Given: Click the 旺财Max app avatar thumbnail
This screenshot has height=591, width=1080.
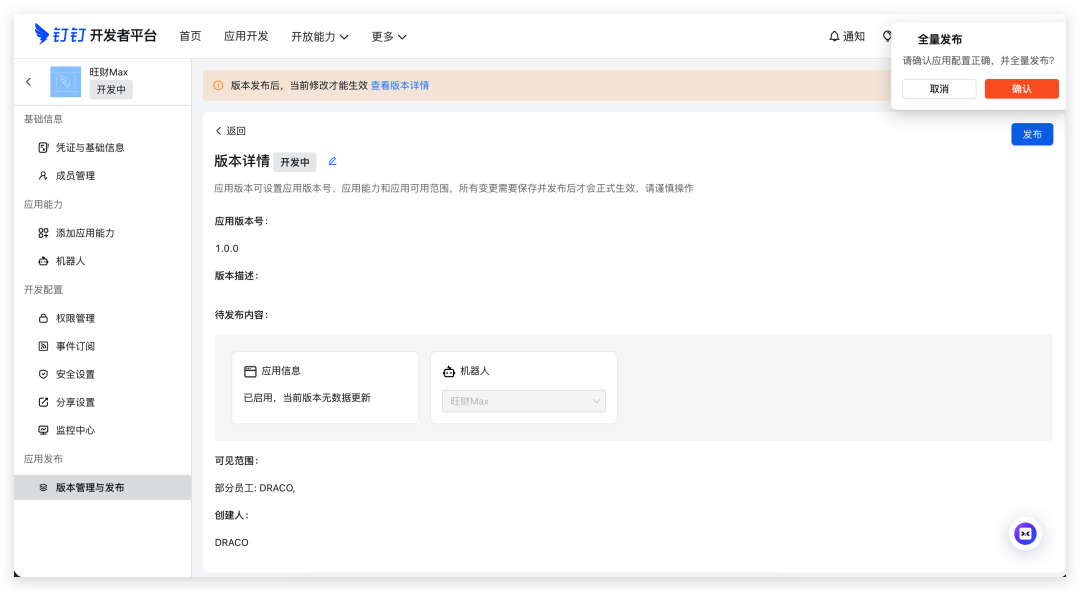Looking at the screenshot, I should (x=66, y=81).
